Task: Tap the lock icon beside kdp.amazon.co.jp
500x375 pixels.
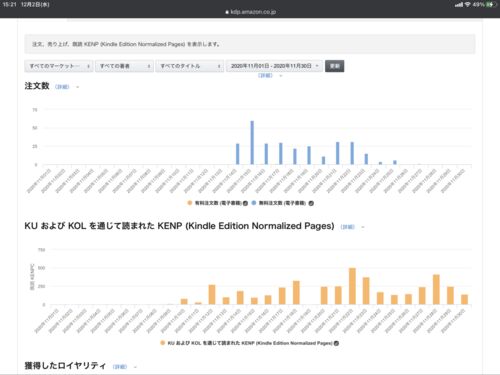Action: (x=227, y=12)
